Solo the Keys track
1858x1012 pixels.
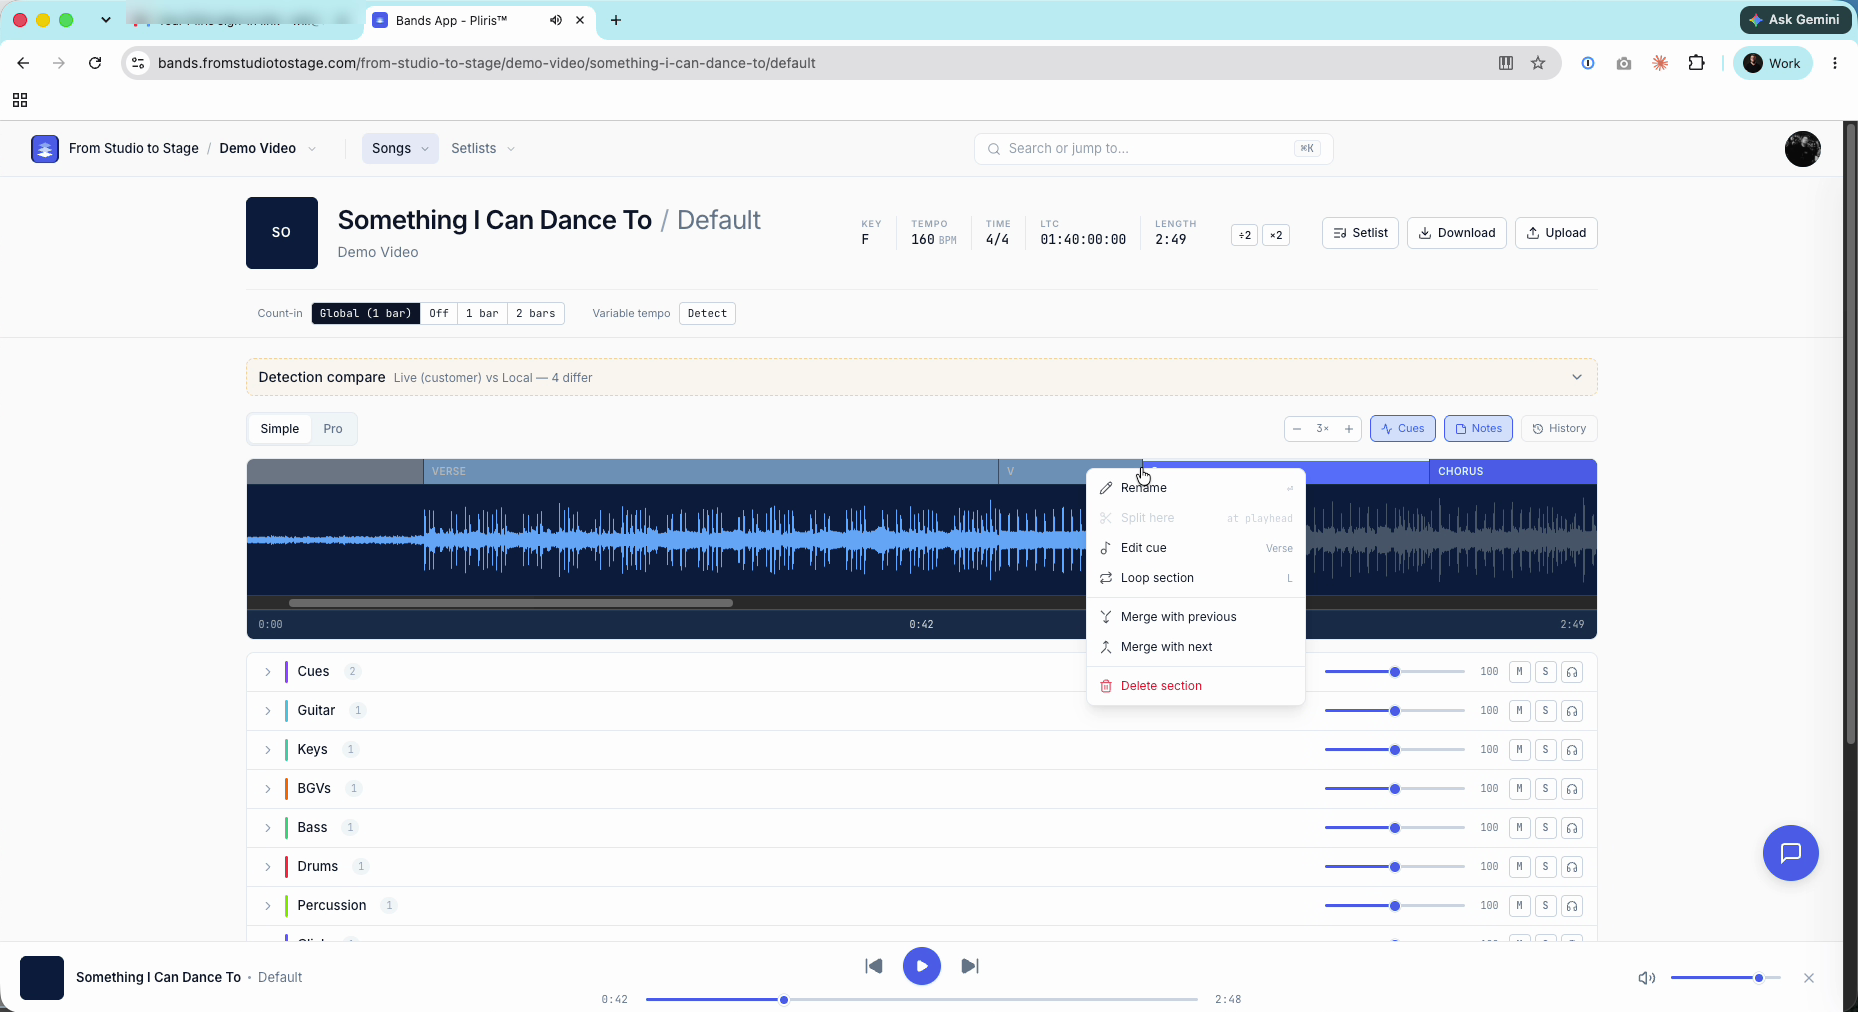coord(1545,750)
